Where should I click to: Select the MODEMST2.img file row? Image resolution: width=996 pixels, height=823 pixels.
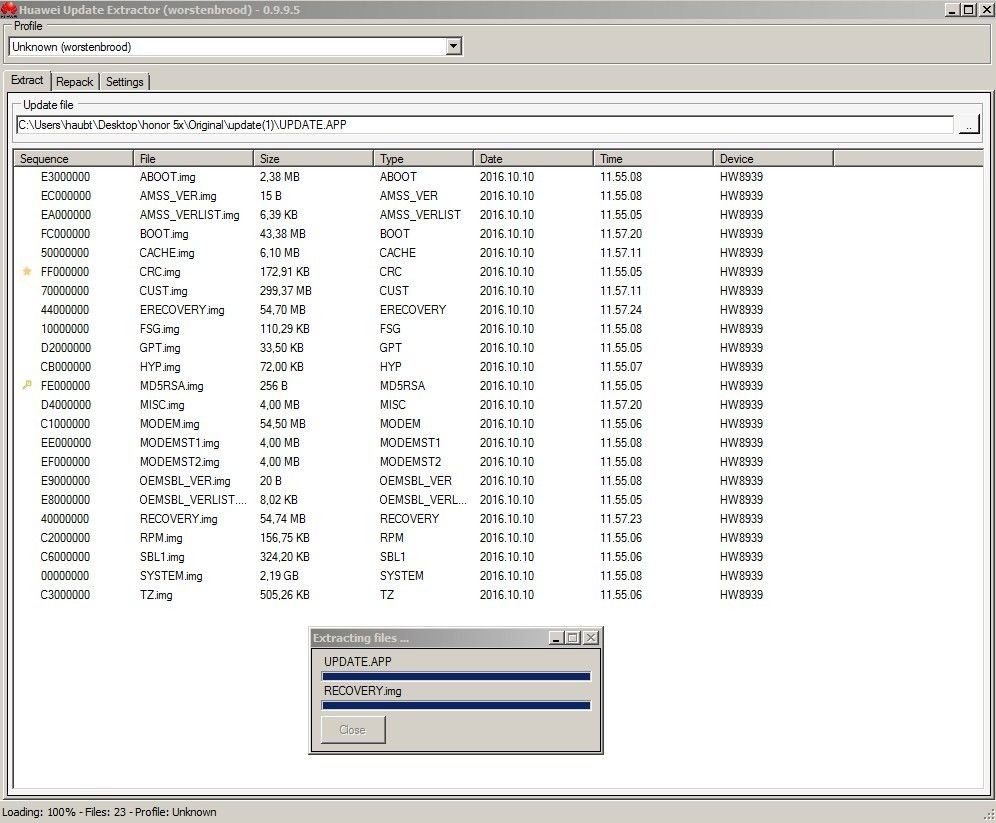coord(424,462)
